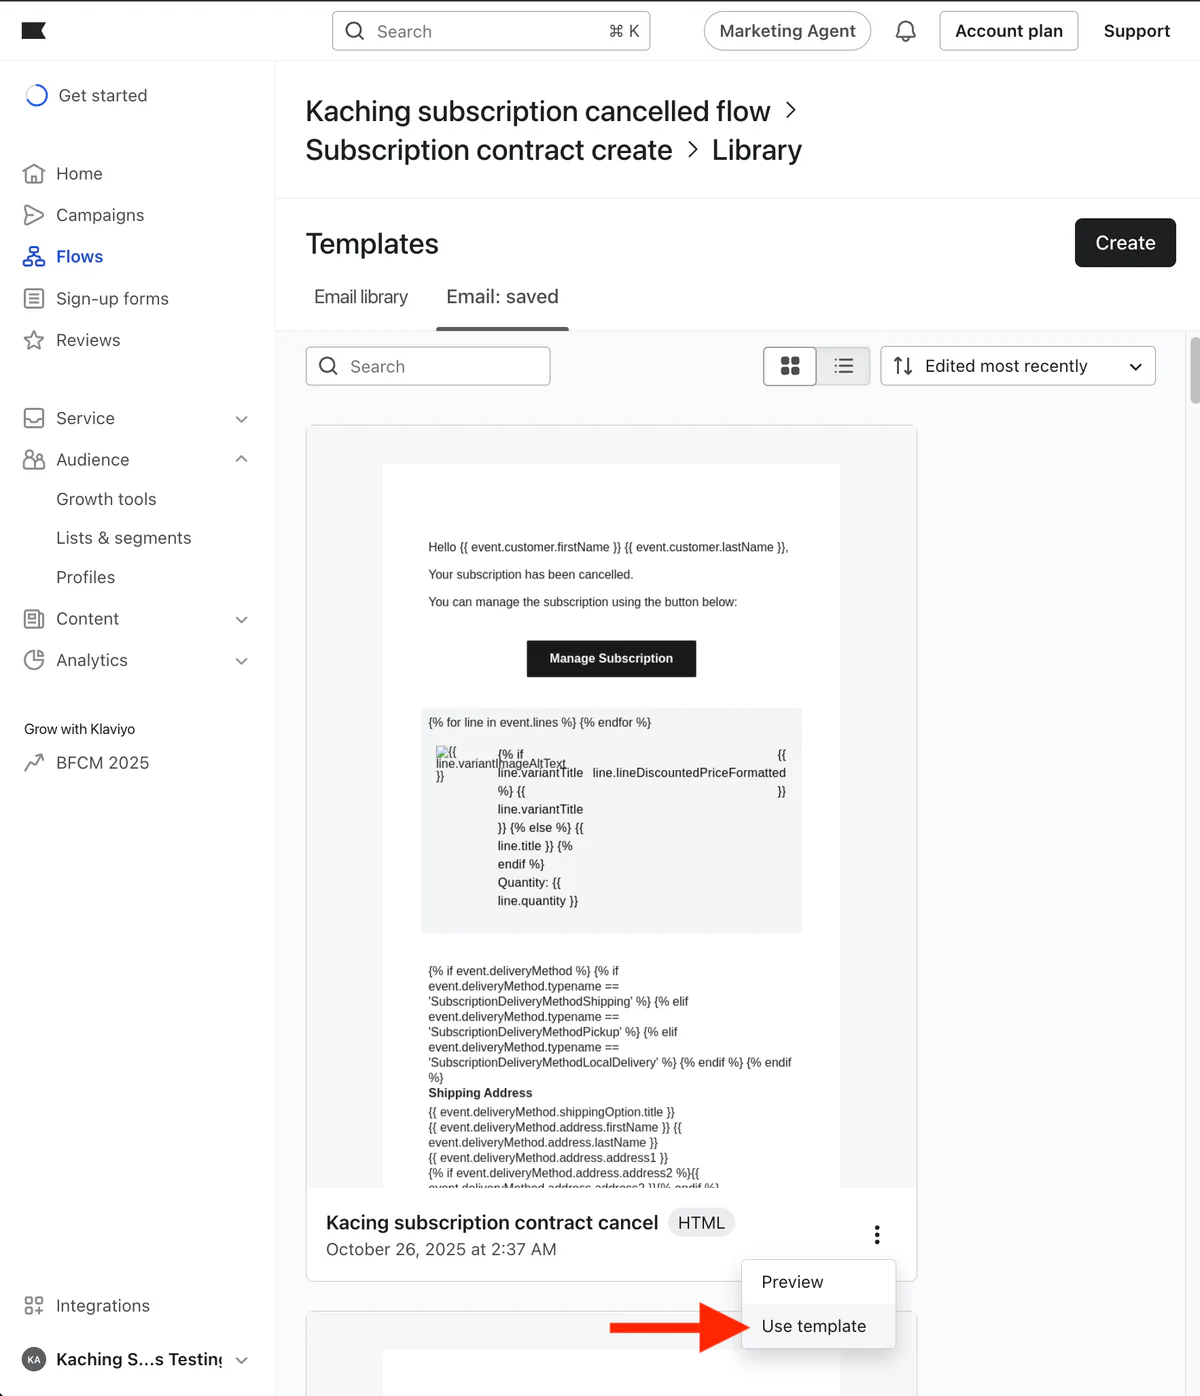
Task: Click the templates Search field
Action: (x=428, y=366)
